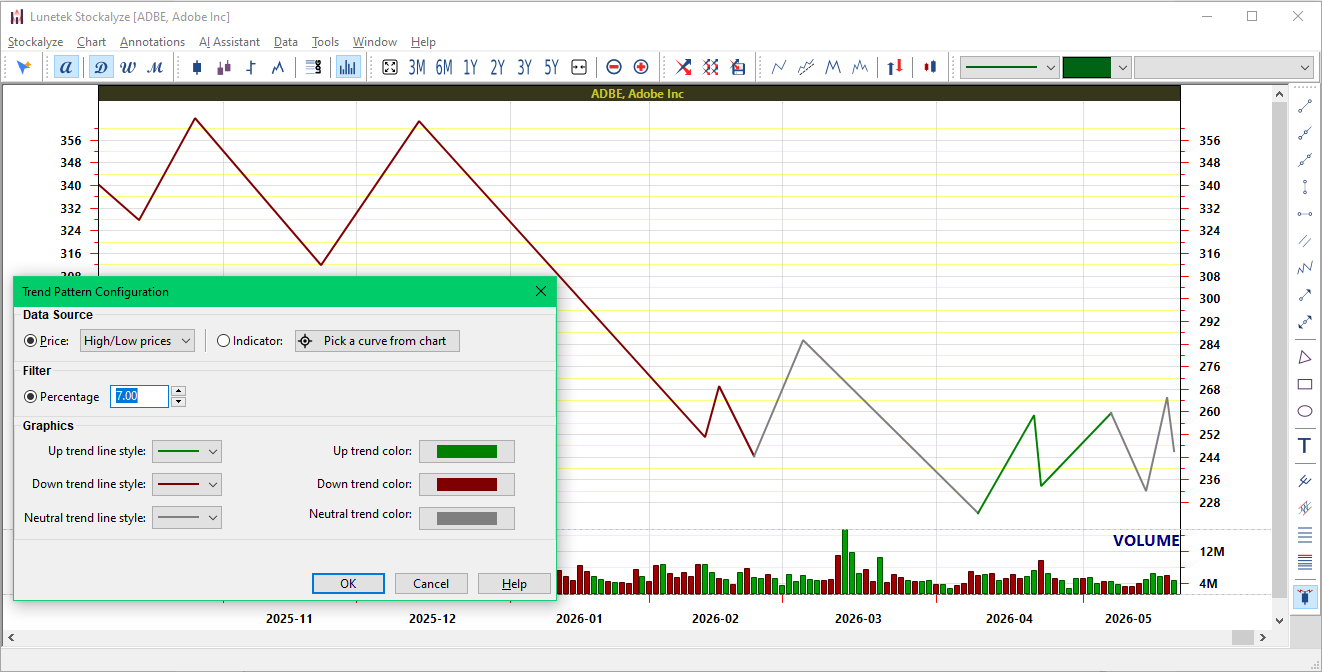
Task: Click Help button in dialog
Action: coord(514,584)
